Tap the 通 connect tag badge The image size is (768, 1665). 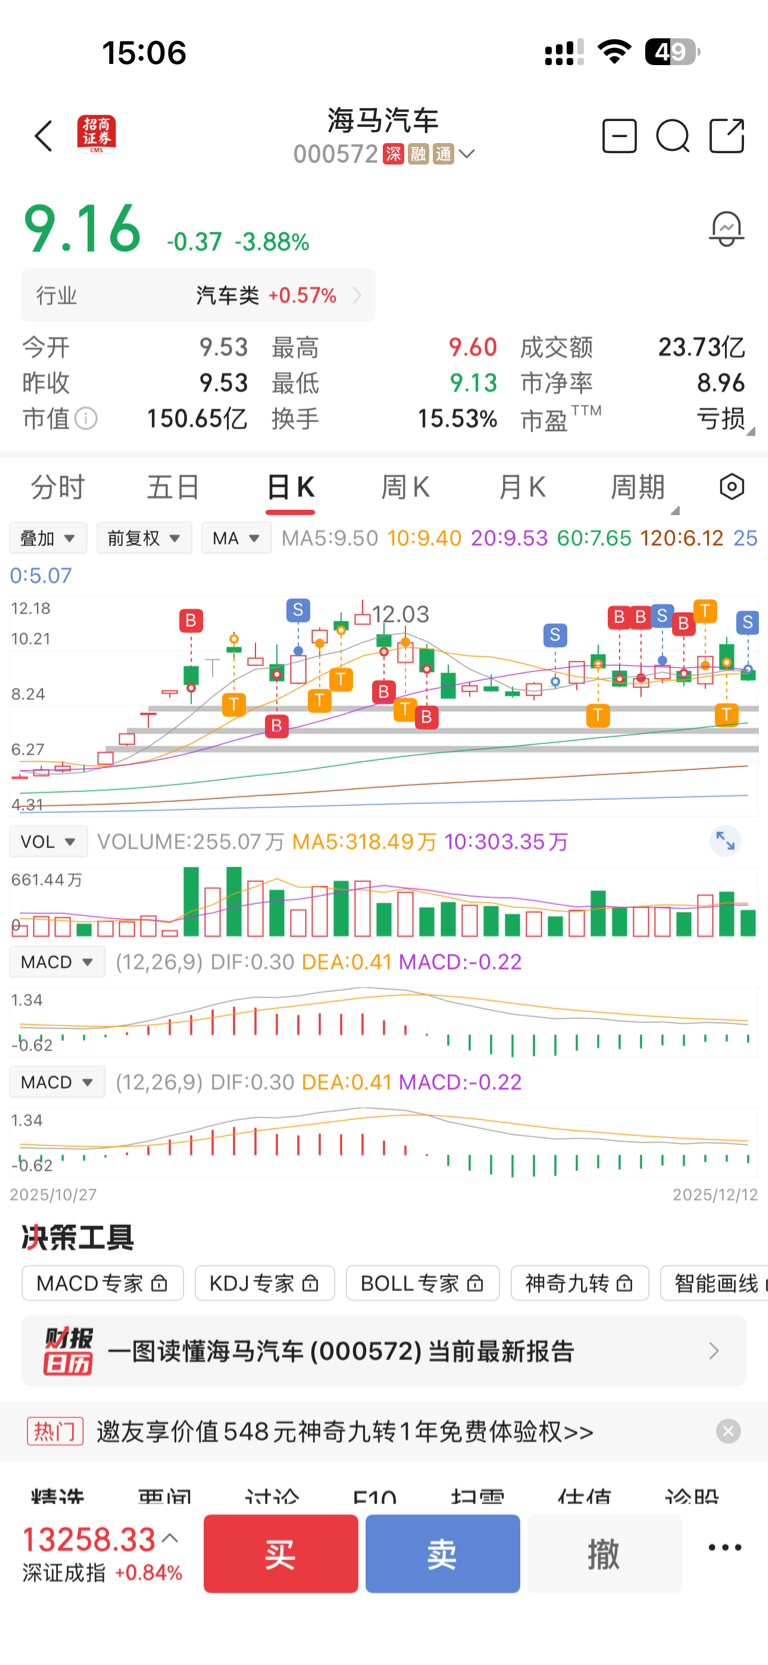[x=443, y=154]
